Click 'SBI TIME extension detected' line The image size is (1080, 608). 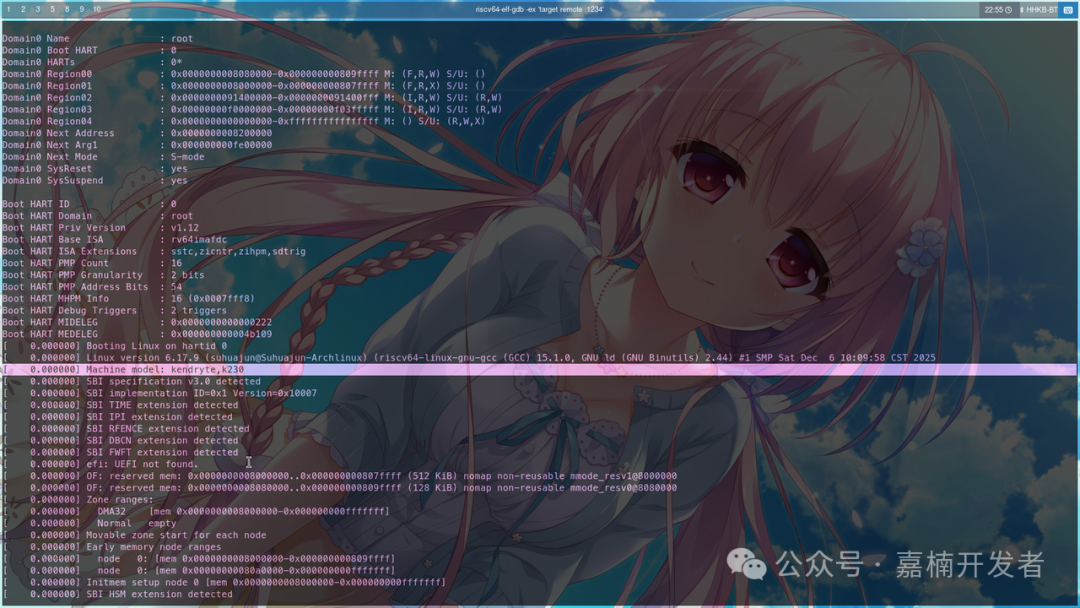point(120,405)
